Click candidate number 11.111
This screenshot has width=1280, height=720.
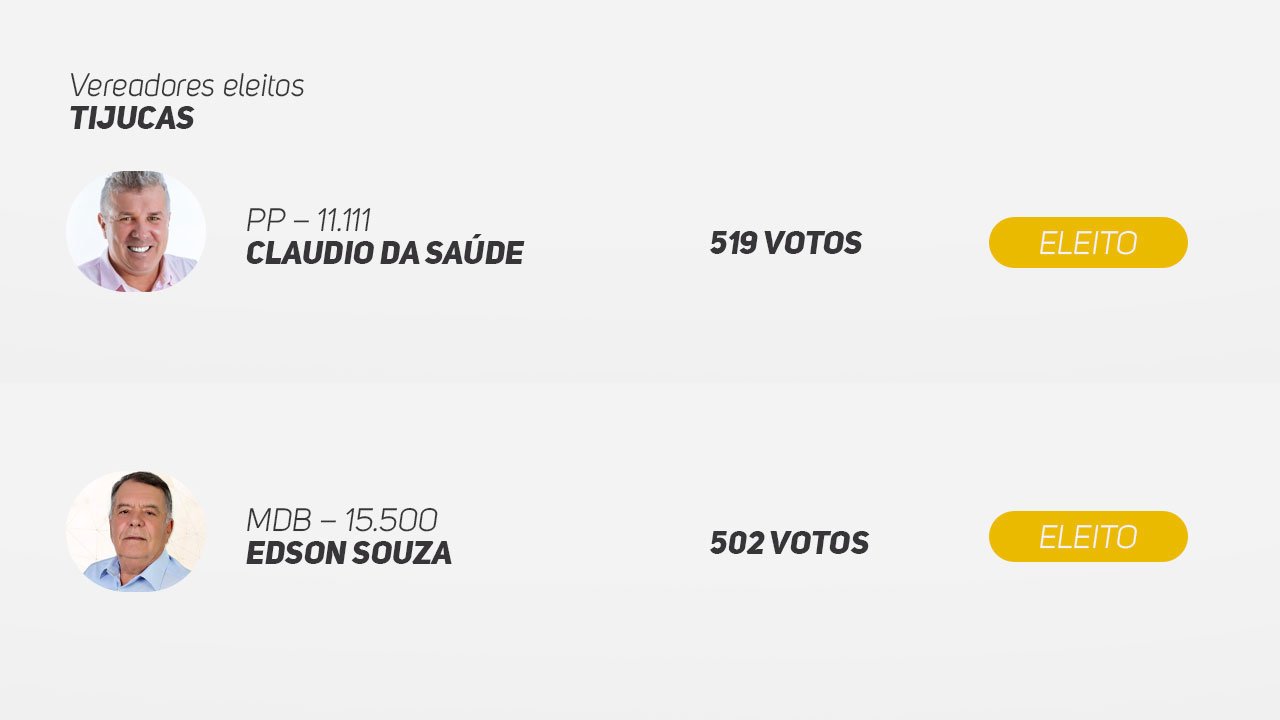343,220
